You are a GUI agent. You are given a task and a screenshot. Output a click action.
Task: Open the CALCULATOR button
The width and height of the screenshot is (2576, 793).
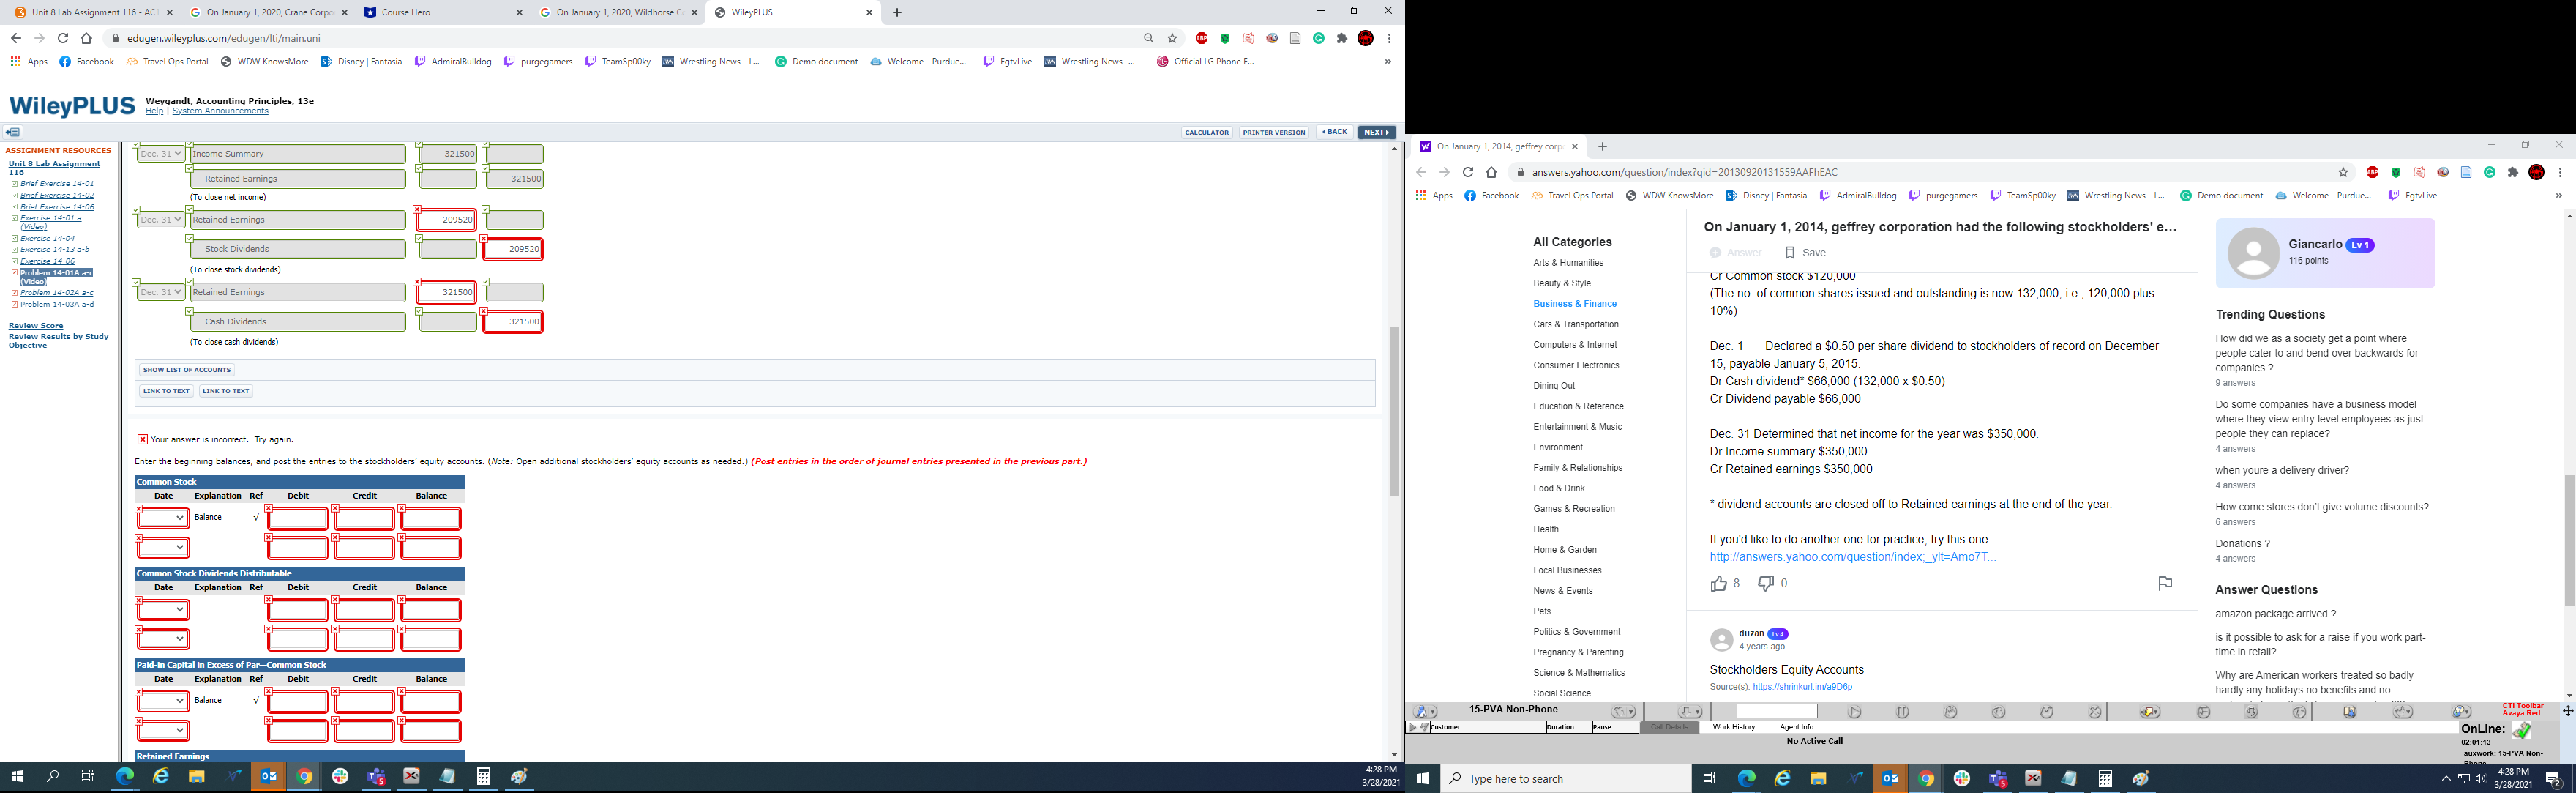[1206, 132]
